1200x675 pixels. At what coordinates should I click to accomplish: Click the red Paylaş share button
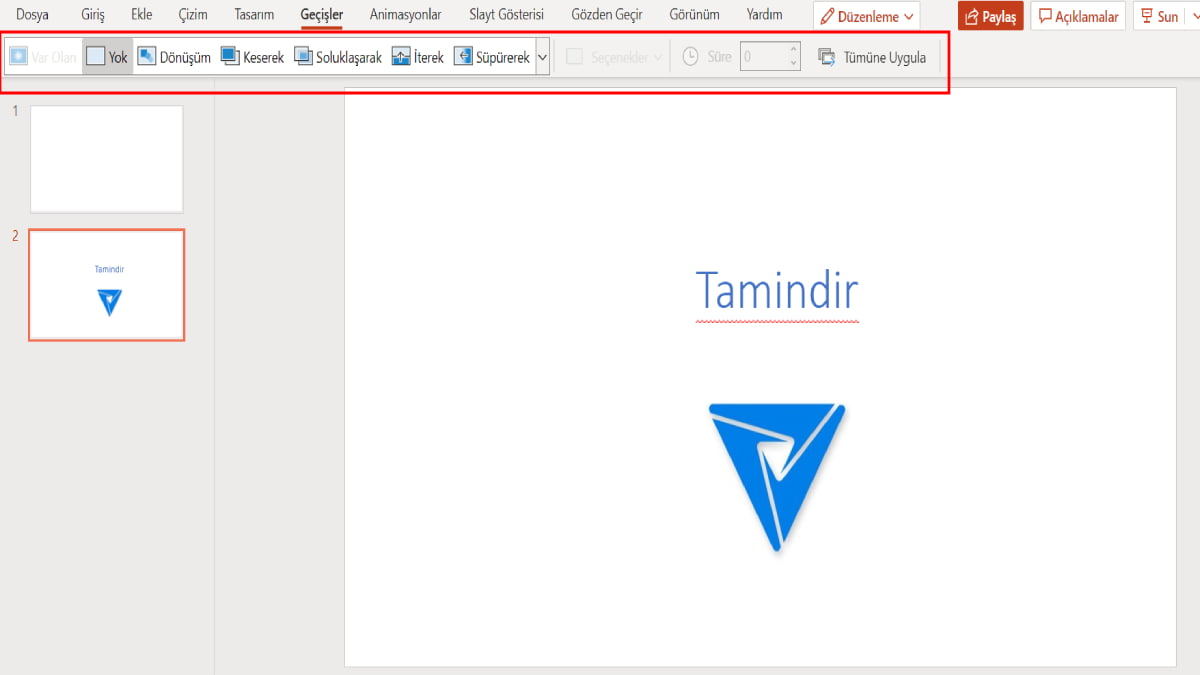point(990,16)
